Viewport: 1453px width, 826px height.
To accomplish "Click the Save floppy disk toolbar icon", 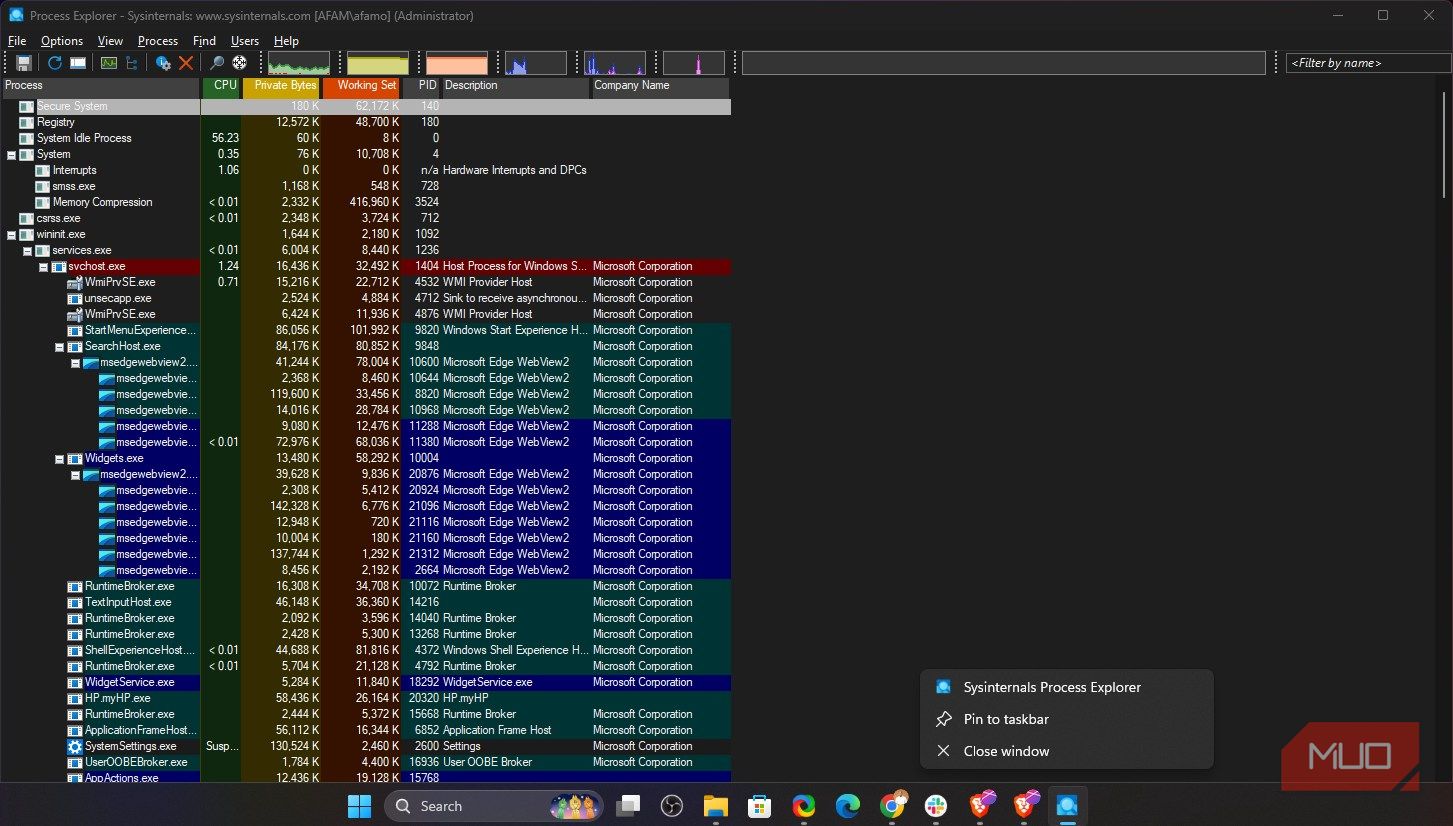I will click(x=24, y=63).
